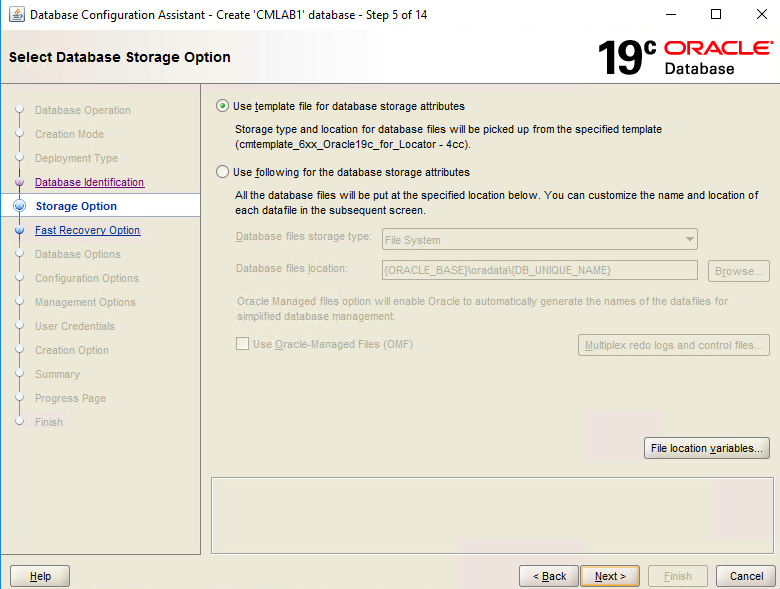
Task: Open File location variables dialog
Action: pos(706,448)
